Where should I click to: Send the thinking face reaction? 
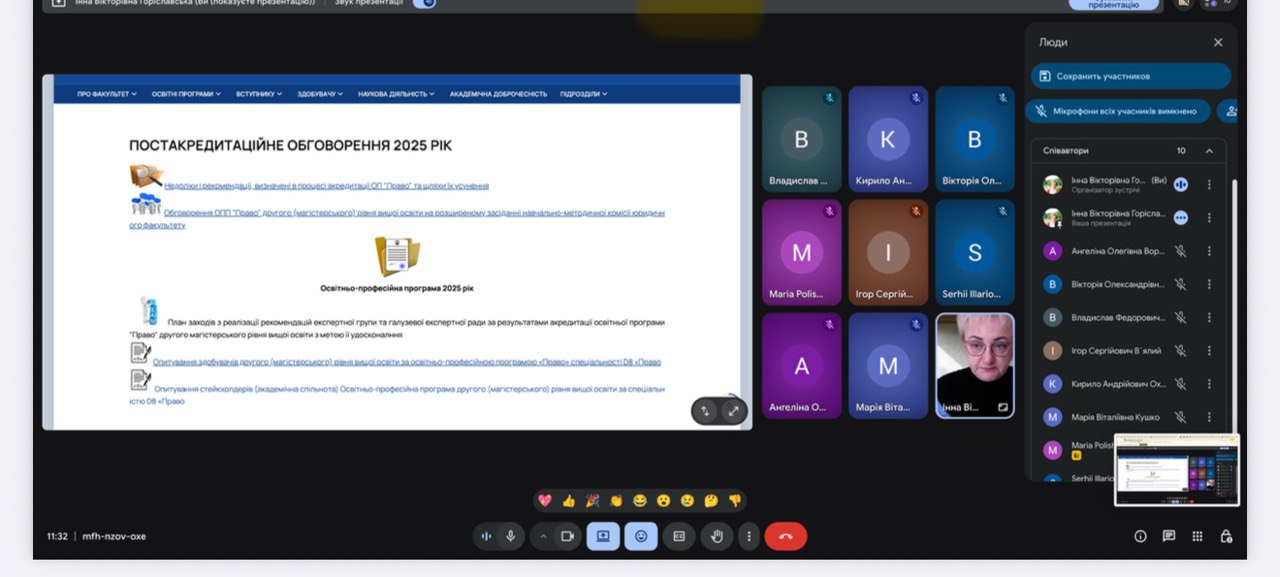[x=711, y=501]
